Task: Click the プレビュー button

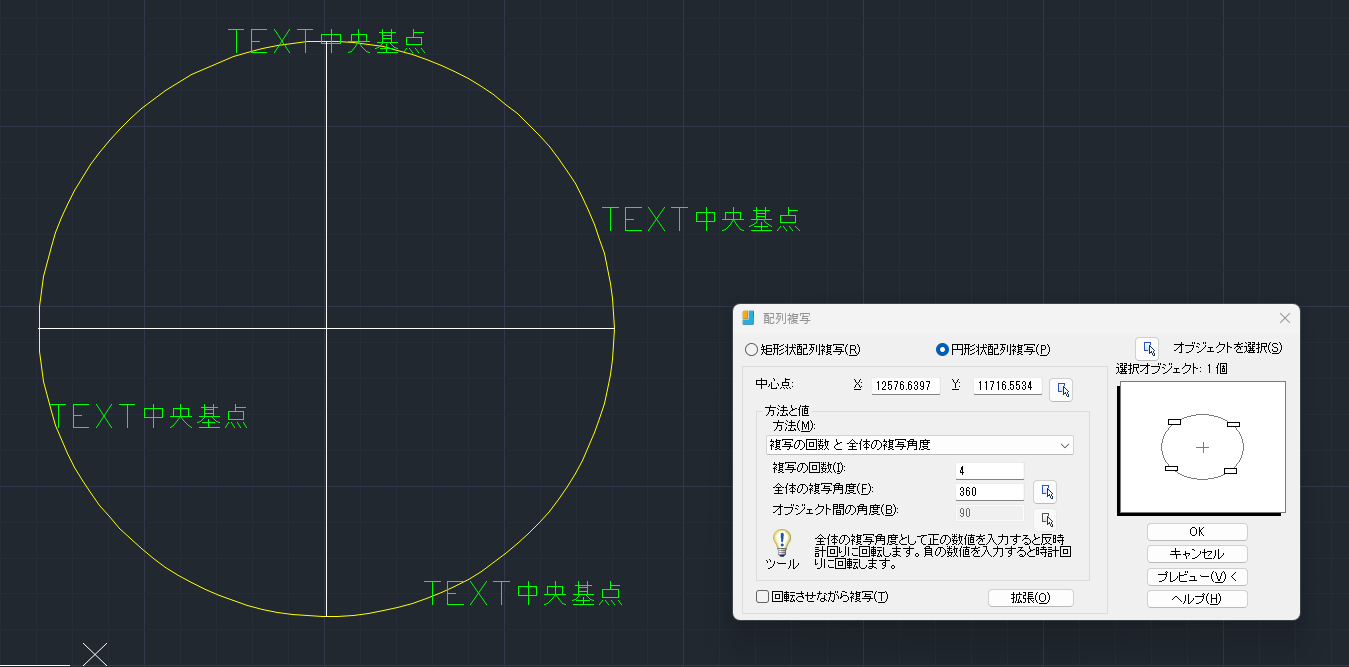Action: pos(1197,576)
